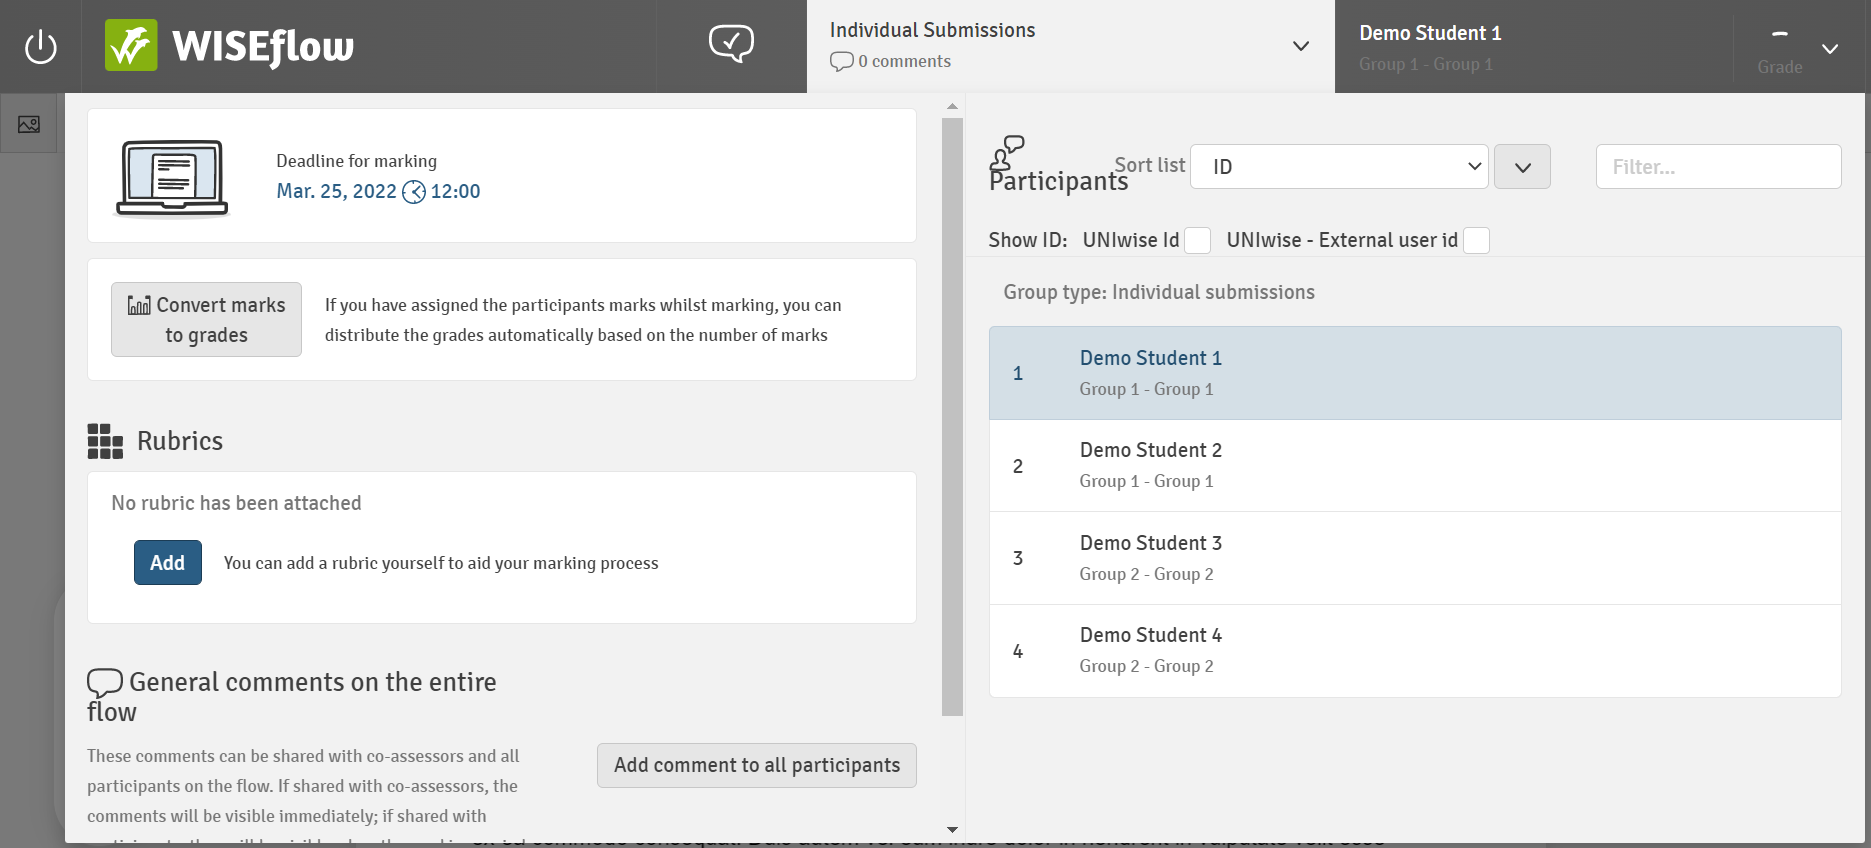Click the Grade label in header

point(1780,67)
